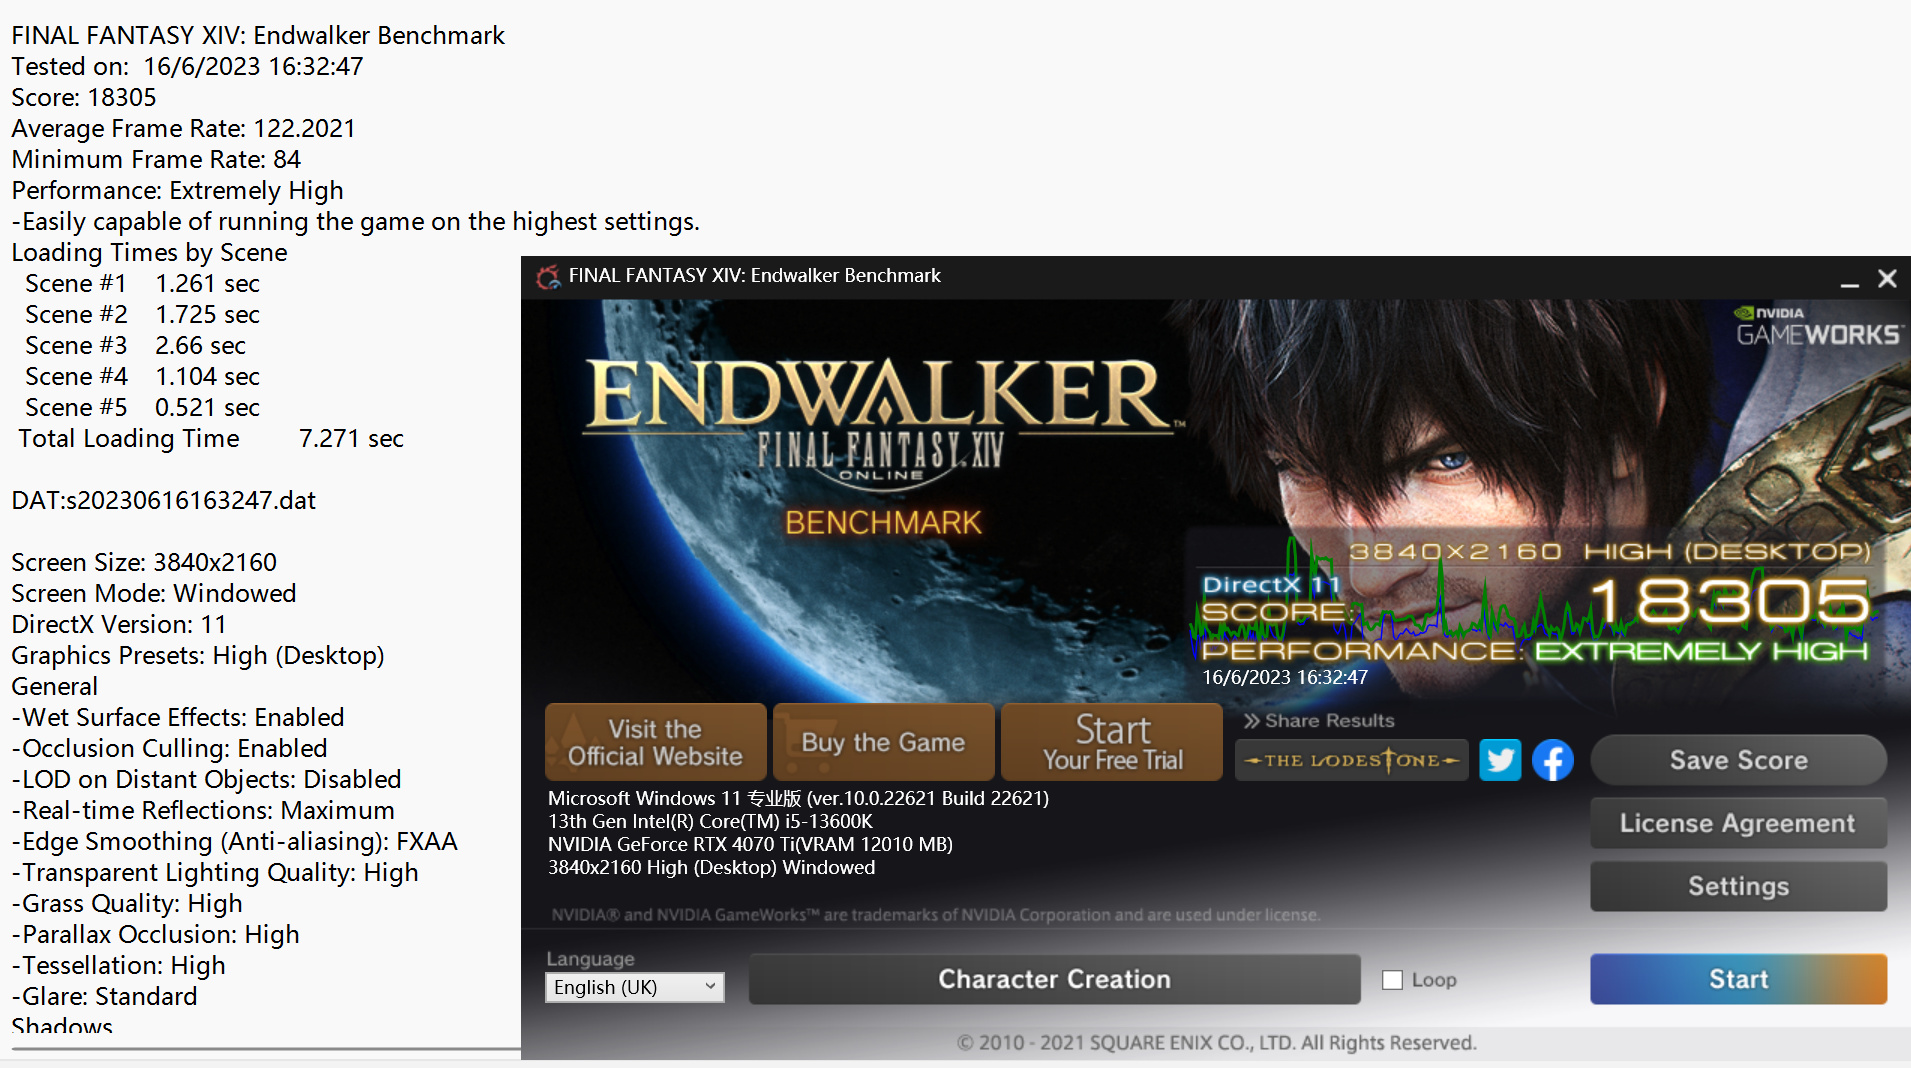This screenshot has width=1911, height=1068.
Task: Open the License Agreement
Action: pyautogui.click(x=1739, y=823)
